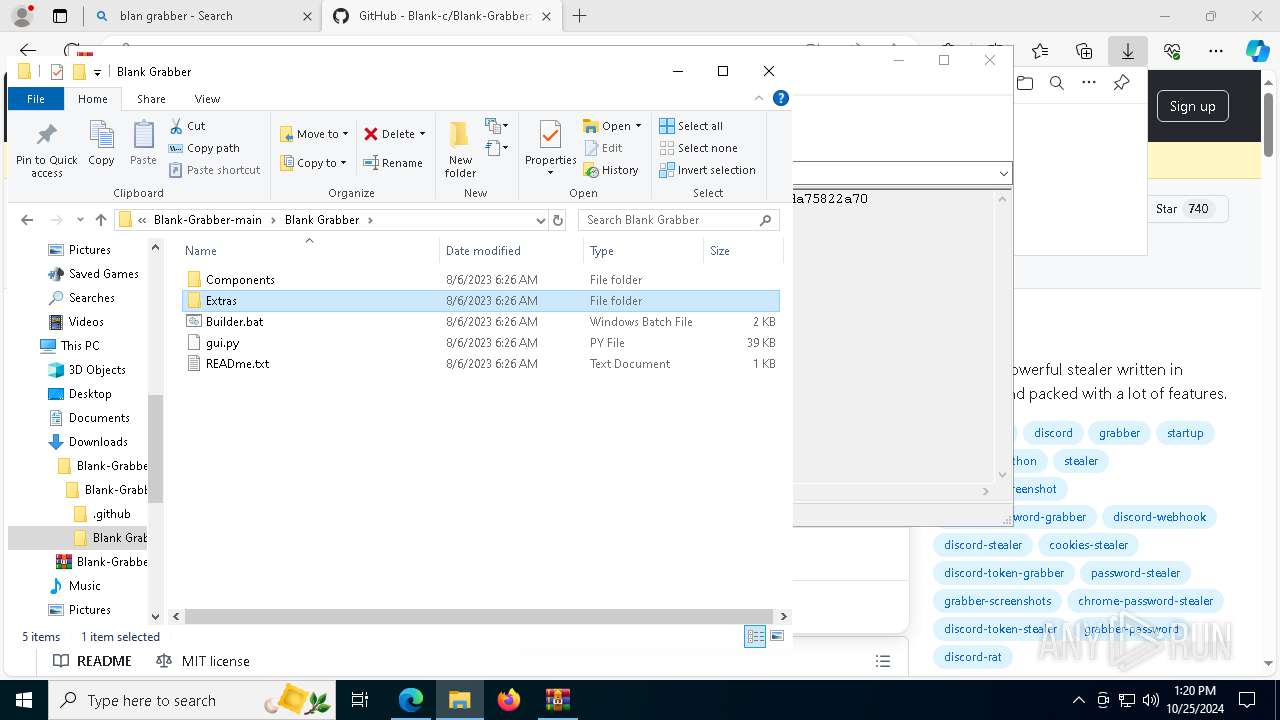Switch to the Home ribbon tab
The image size is (1280, 720).
(93, 99)
